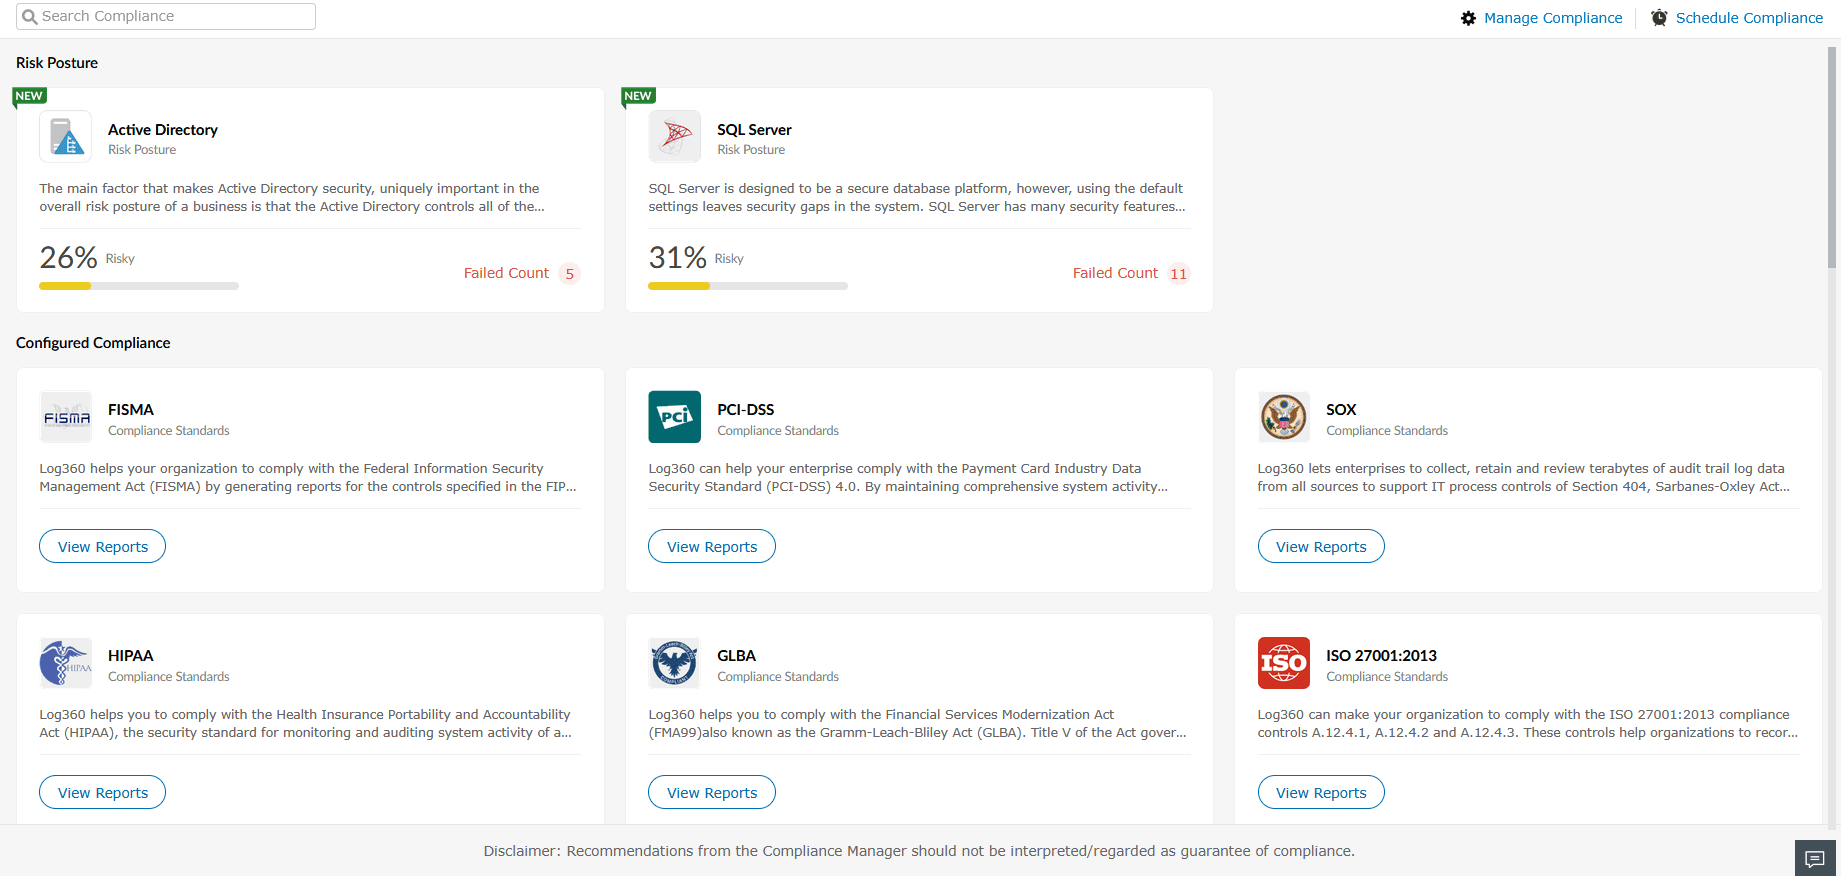Screen dimensions: 1841x876
Task: Click the SQL Server risk posture icon
Action: click(675, 137)
